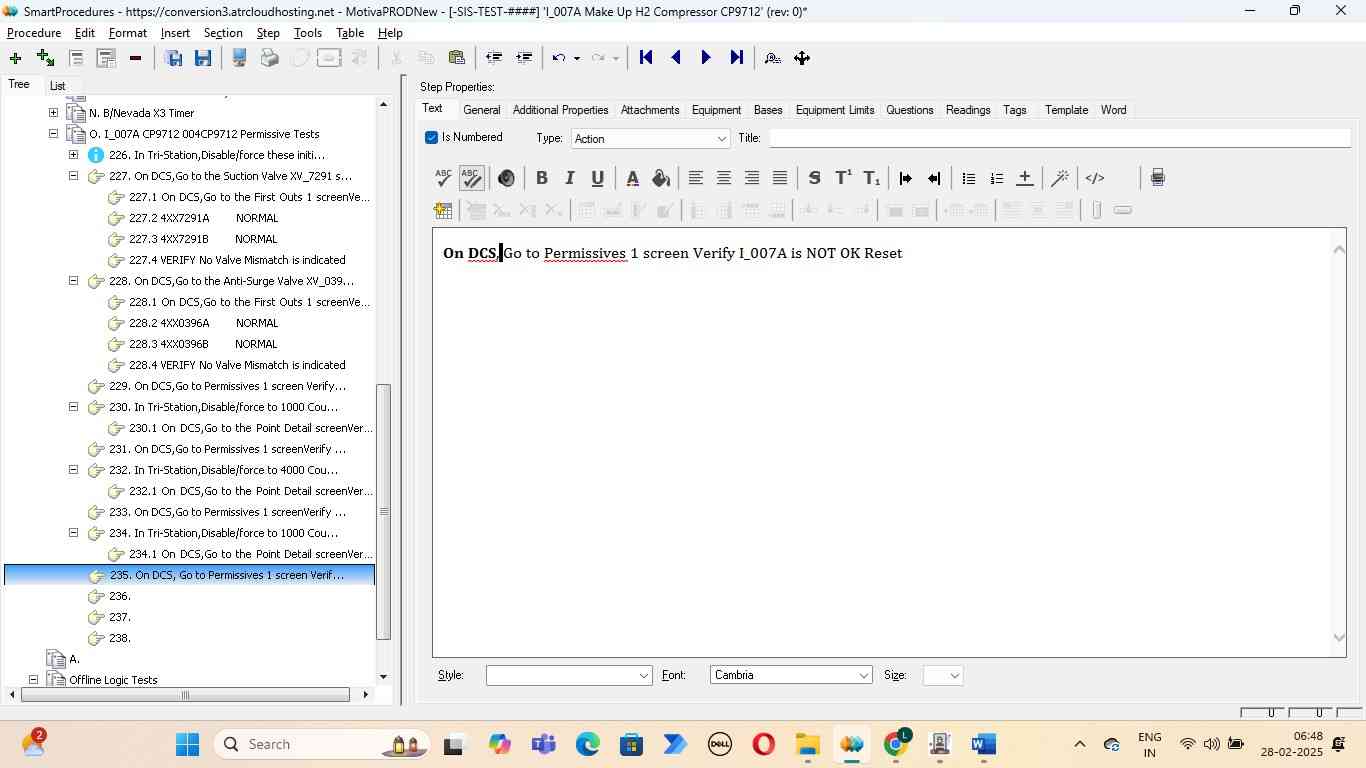Insert a numbered list
This screenshot has width=1366, height=768.
pos(996,178)
